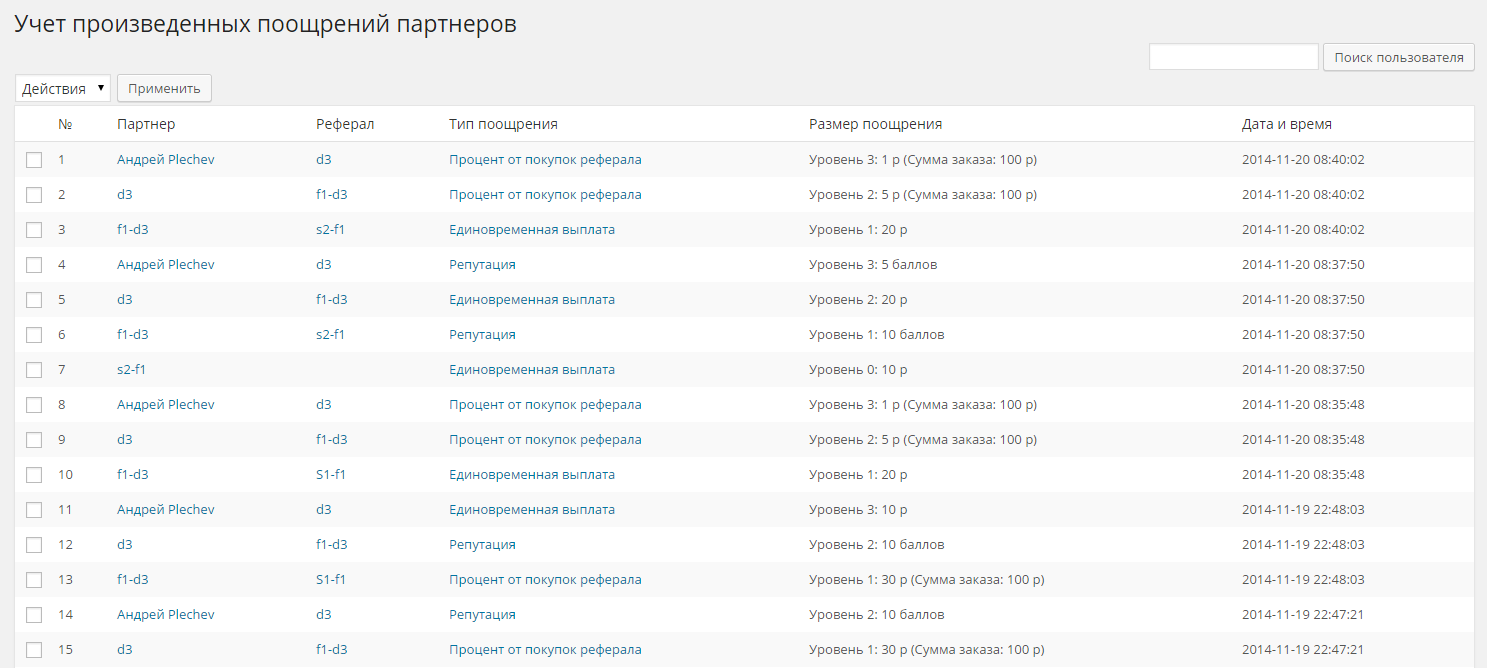Click Процент от покупок реферала in row 1
1487x668 pixels.
coord(545,160)
